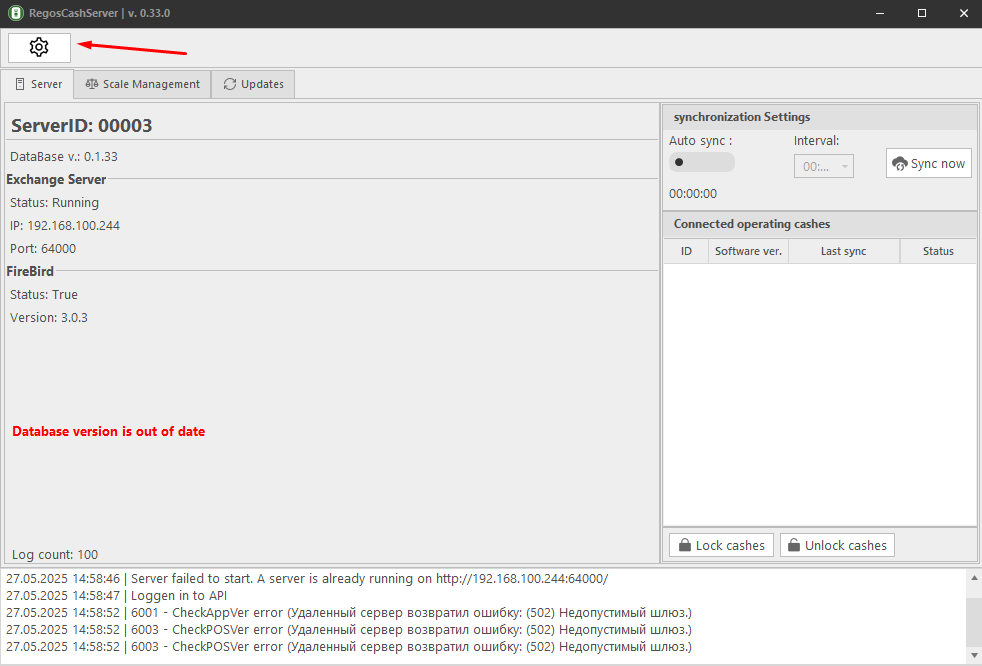Screen dimensions: 982x666
Task: Click the padlock icon on Lock cashes
Action: (684, 545)
